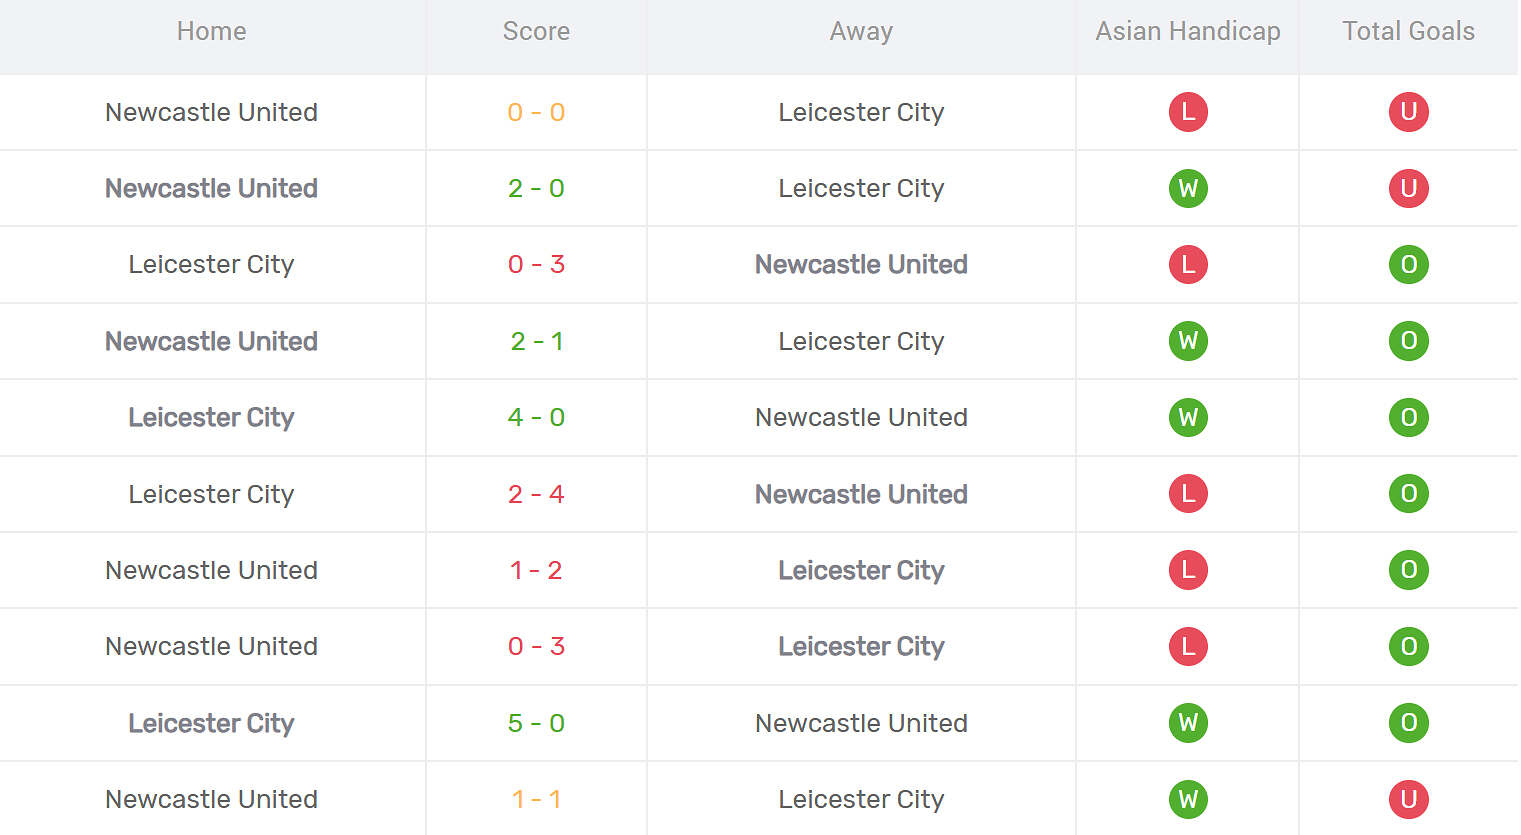Click the Total Goals column header
The height and width of the screenshot is (835, 1521).
(1408, 31)
